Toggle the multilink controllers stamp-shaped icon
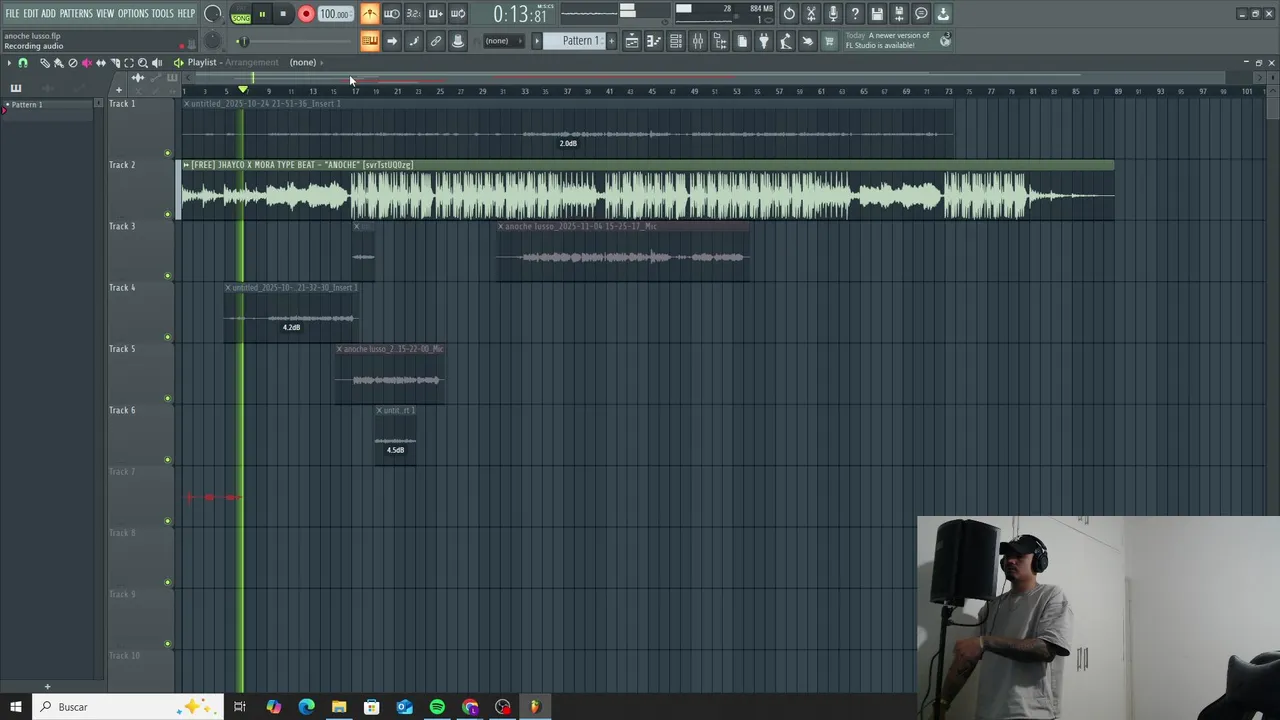 458,41
